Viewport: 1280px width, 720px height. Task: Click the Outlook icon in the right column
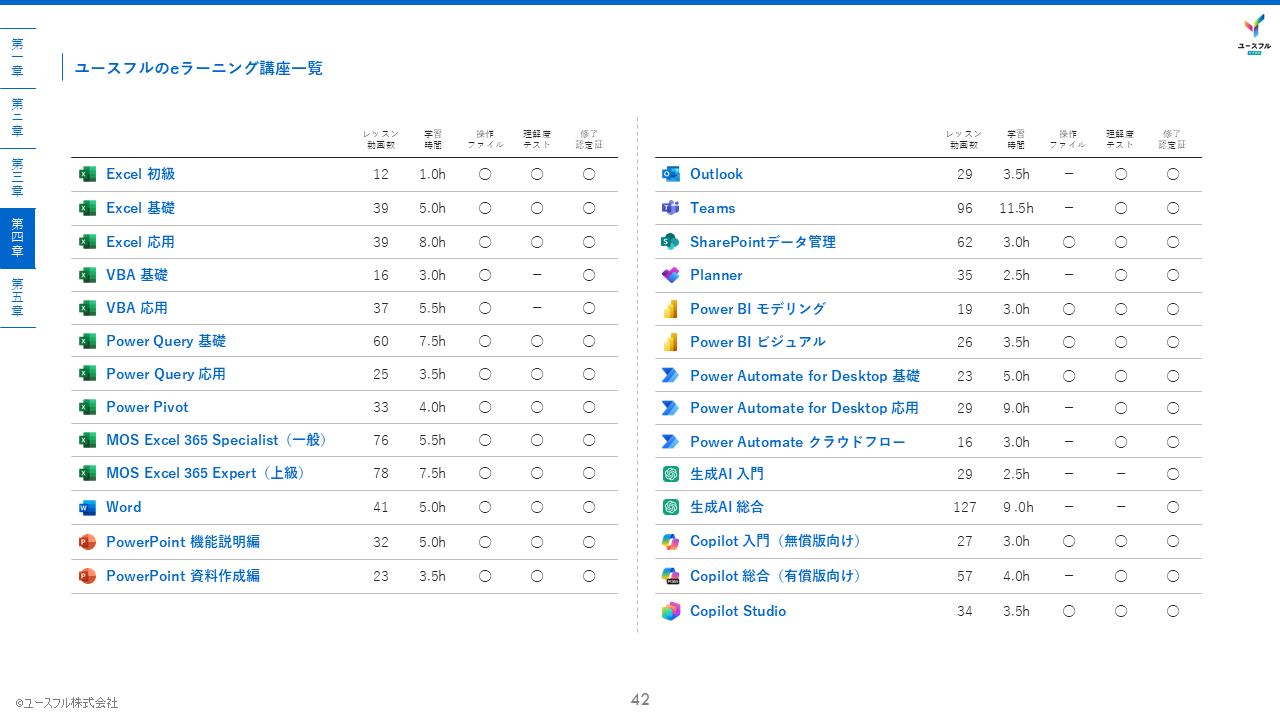(670, 174)
